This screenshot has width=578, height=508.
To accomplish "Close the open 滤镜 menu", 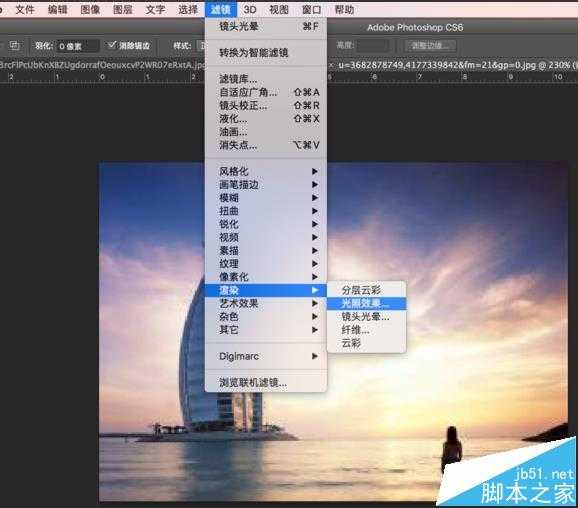I will (x=220, y=9).
